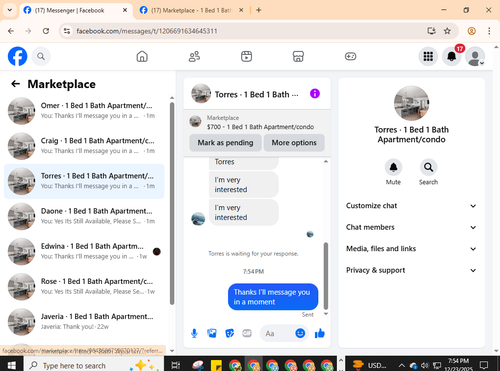Screen dimensions: 500x371
Task: Click the conversation list scrollbar
Action: point(172,203)
